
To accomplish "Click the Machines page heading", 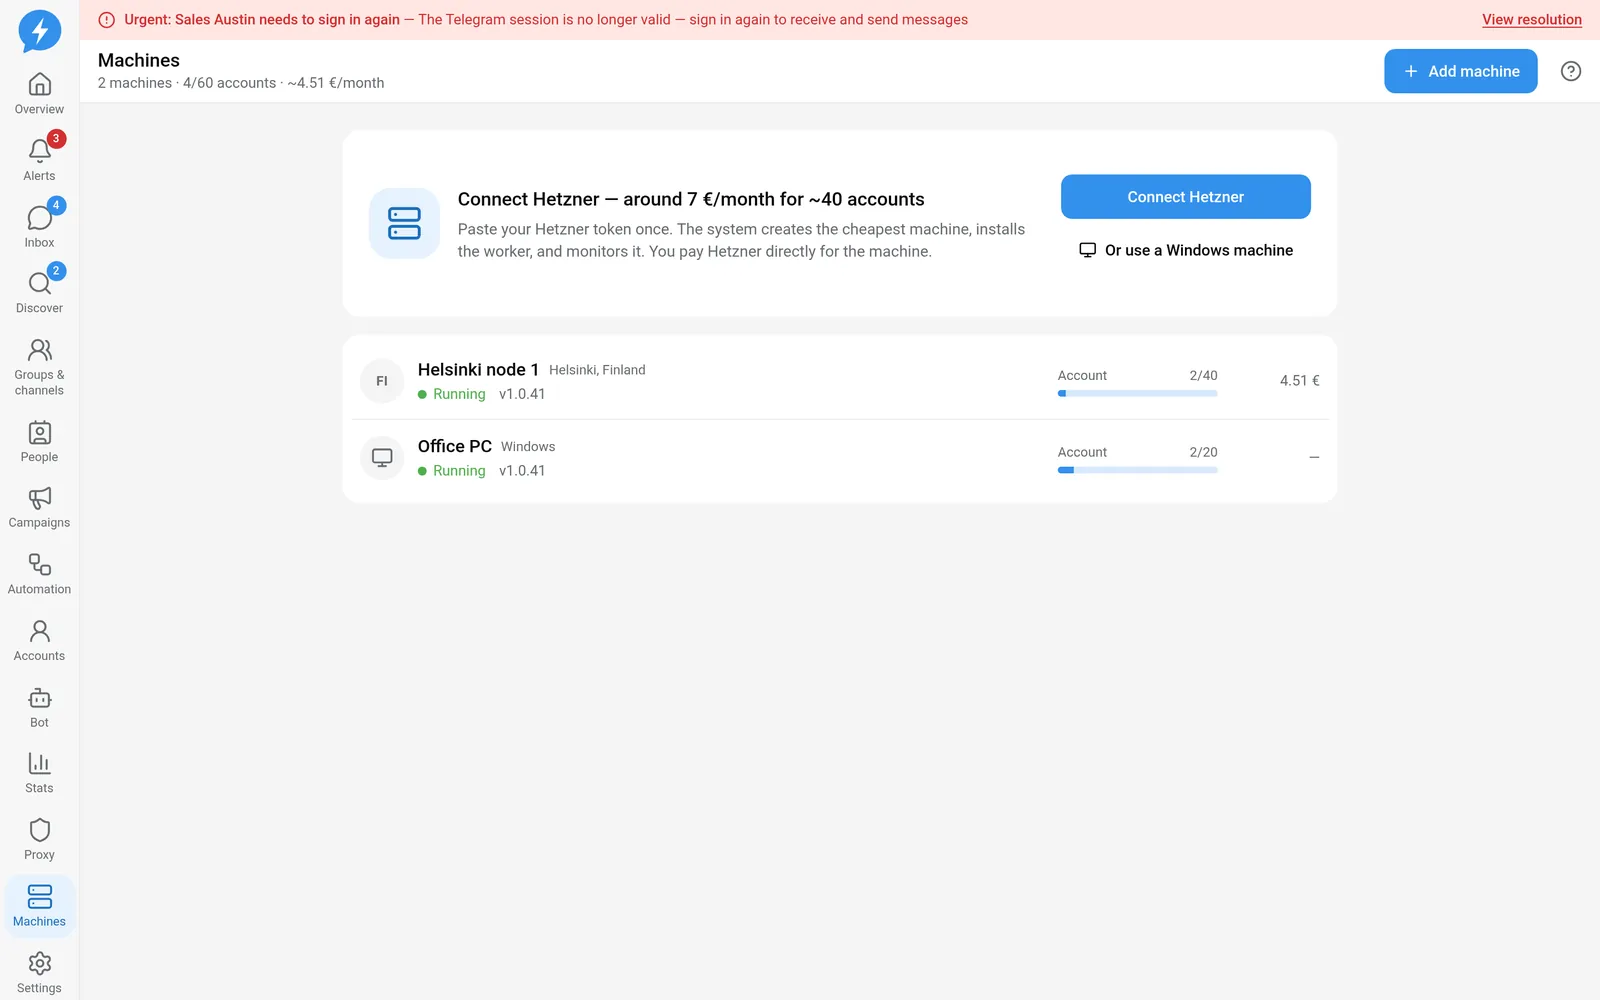I will point(139,60).
